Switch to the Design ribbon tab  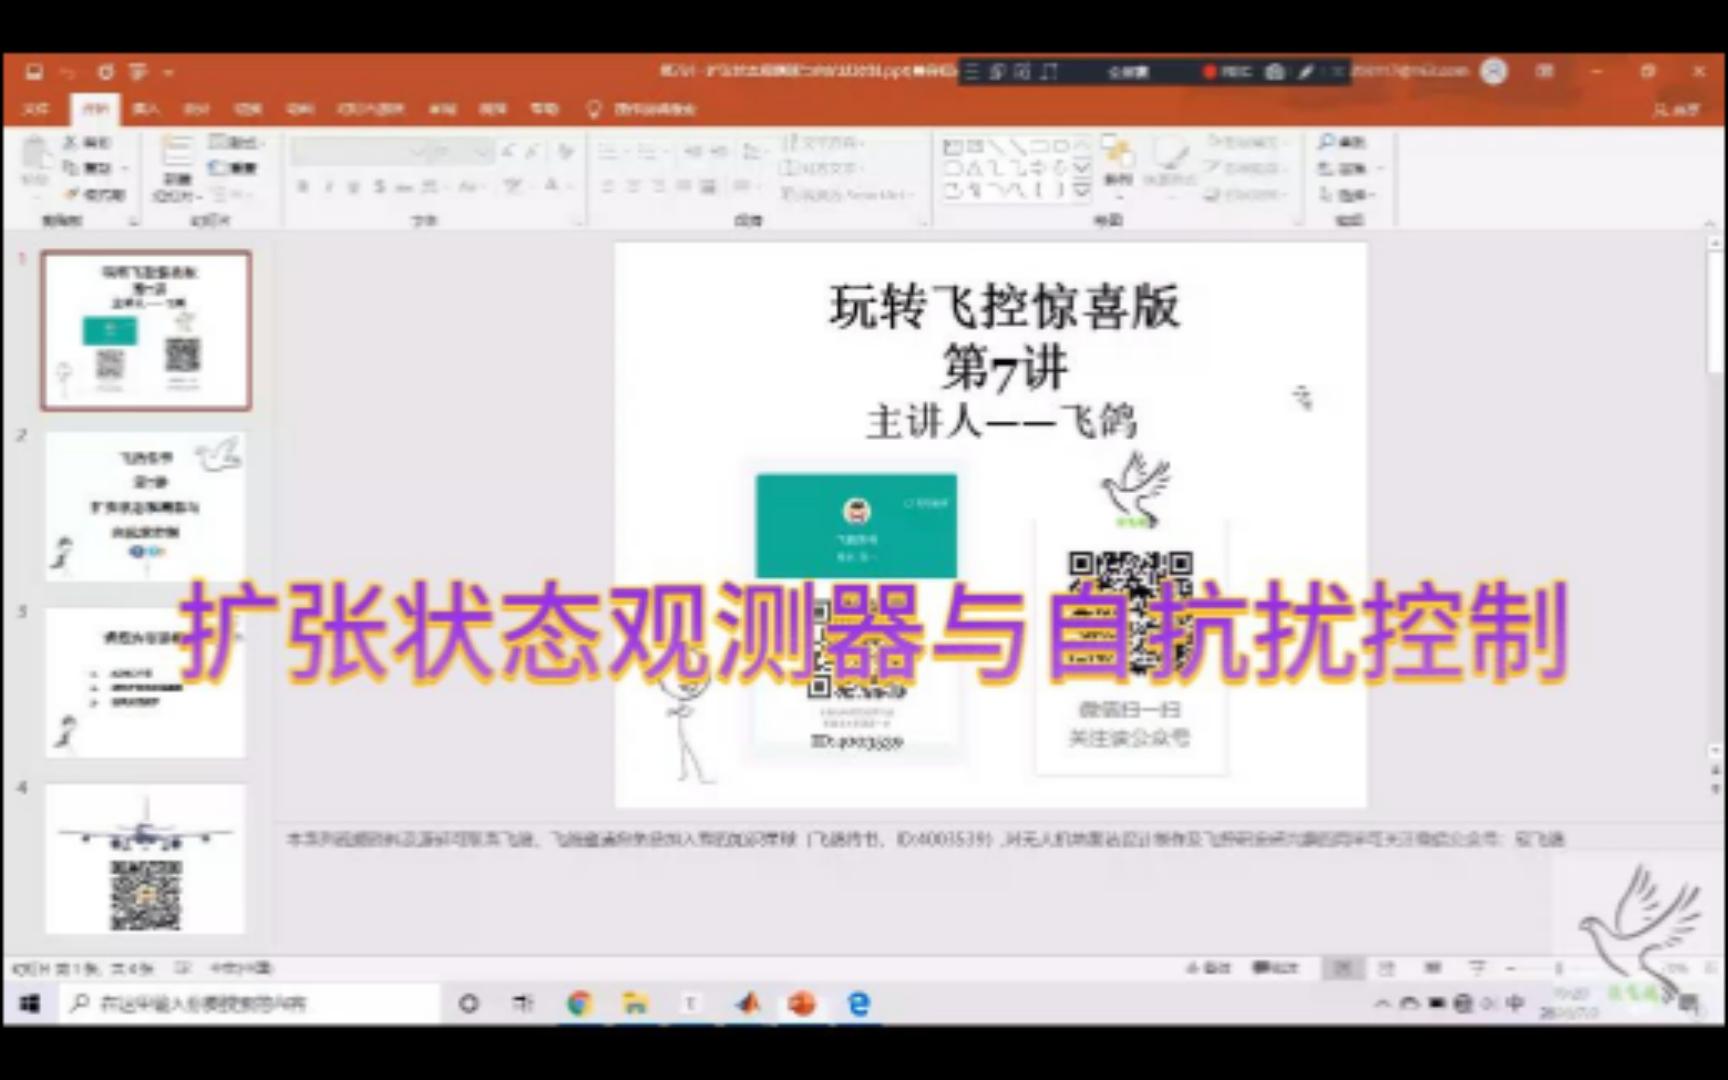tap(197, 108)
